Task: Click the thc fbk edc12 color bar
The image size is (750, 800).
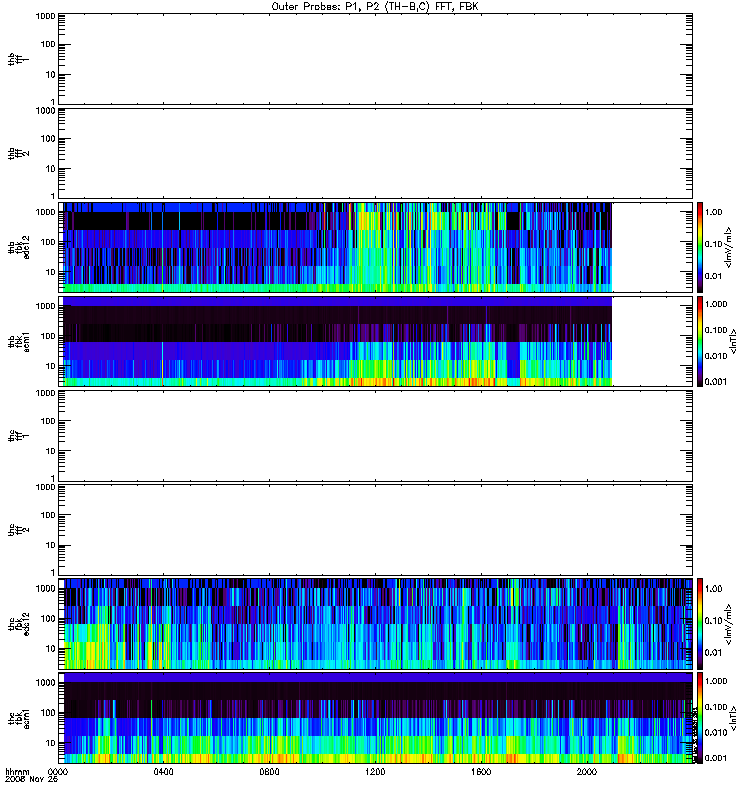Action: 700,624
